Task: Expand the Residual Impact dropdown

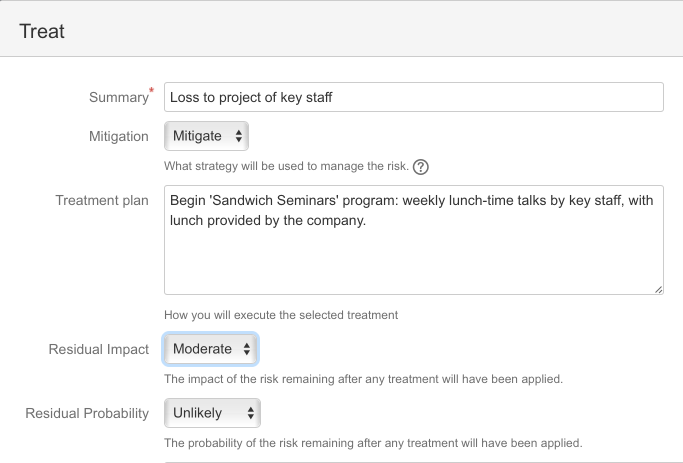Action: click(x=211, y=349)
